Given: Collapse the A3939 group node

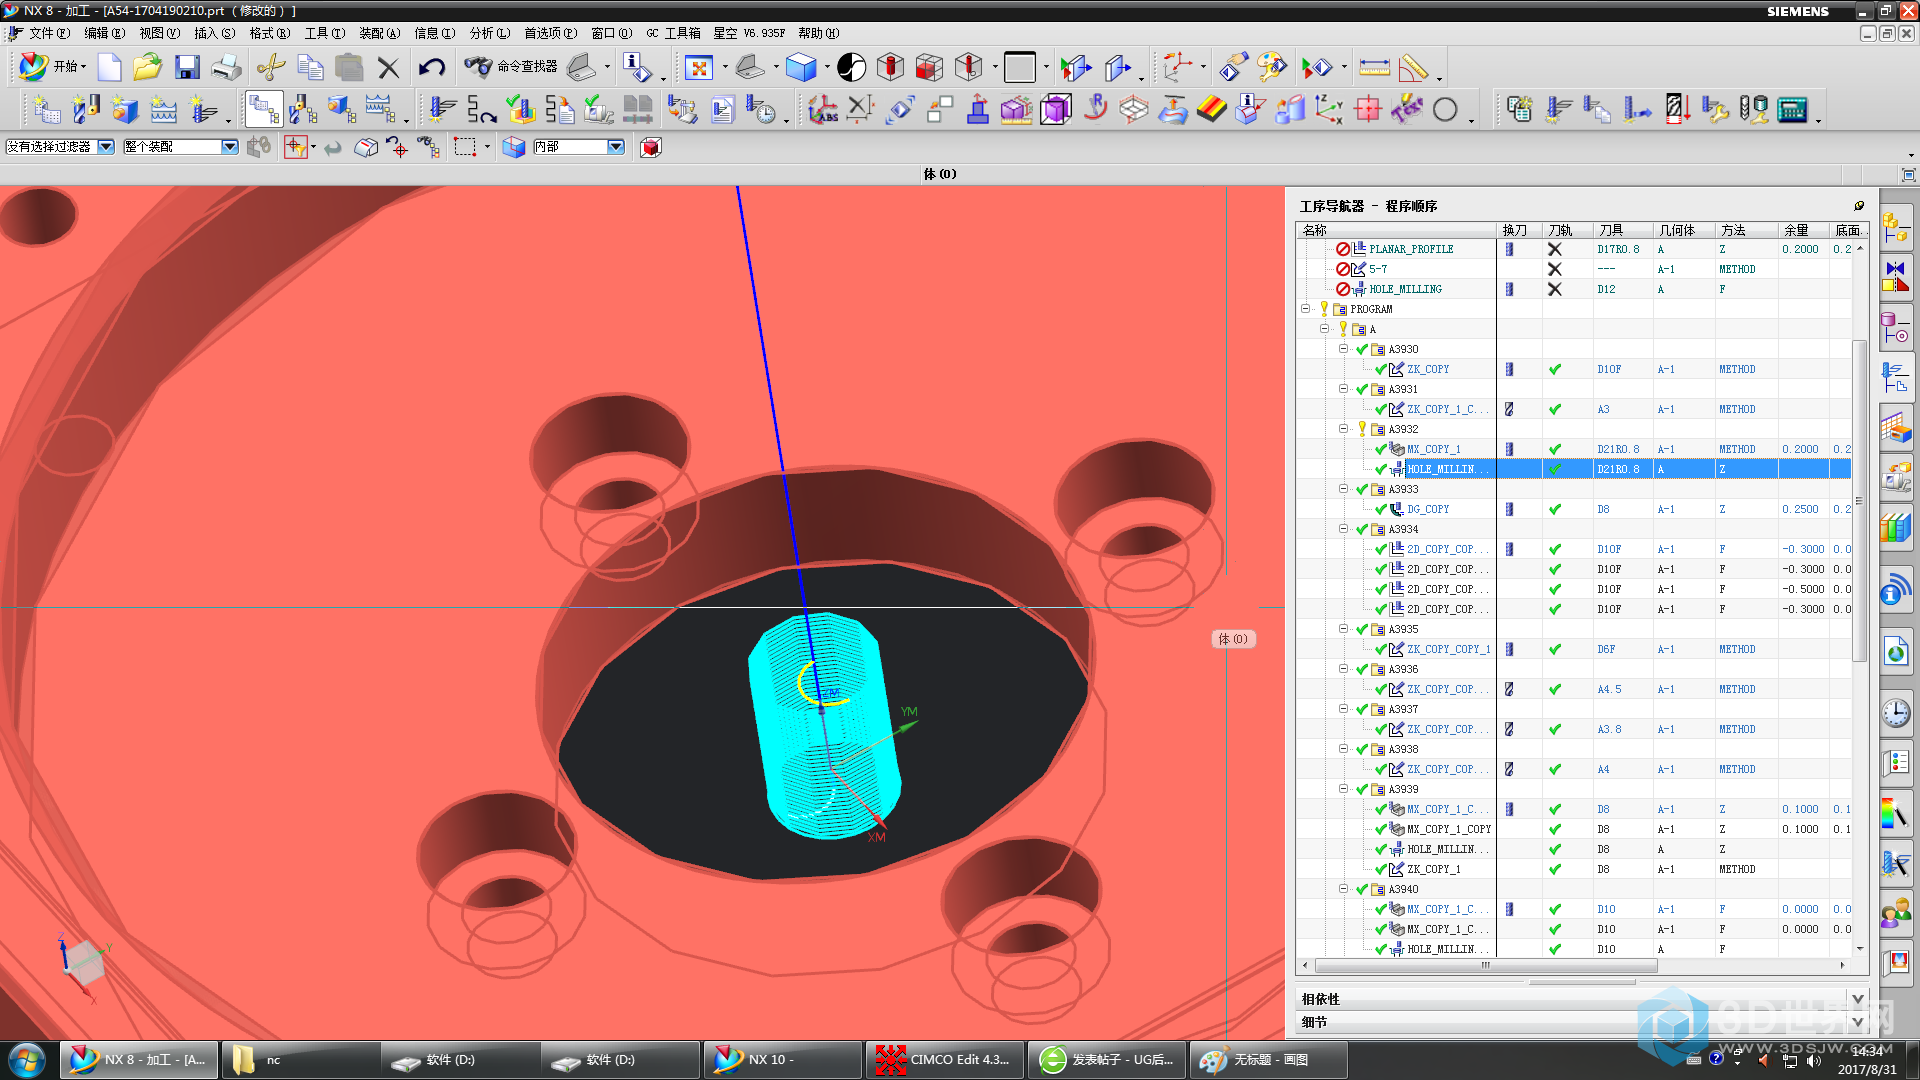Looking at the screenshot, I should (1343, 789).
